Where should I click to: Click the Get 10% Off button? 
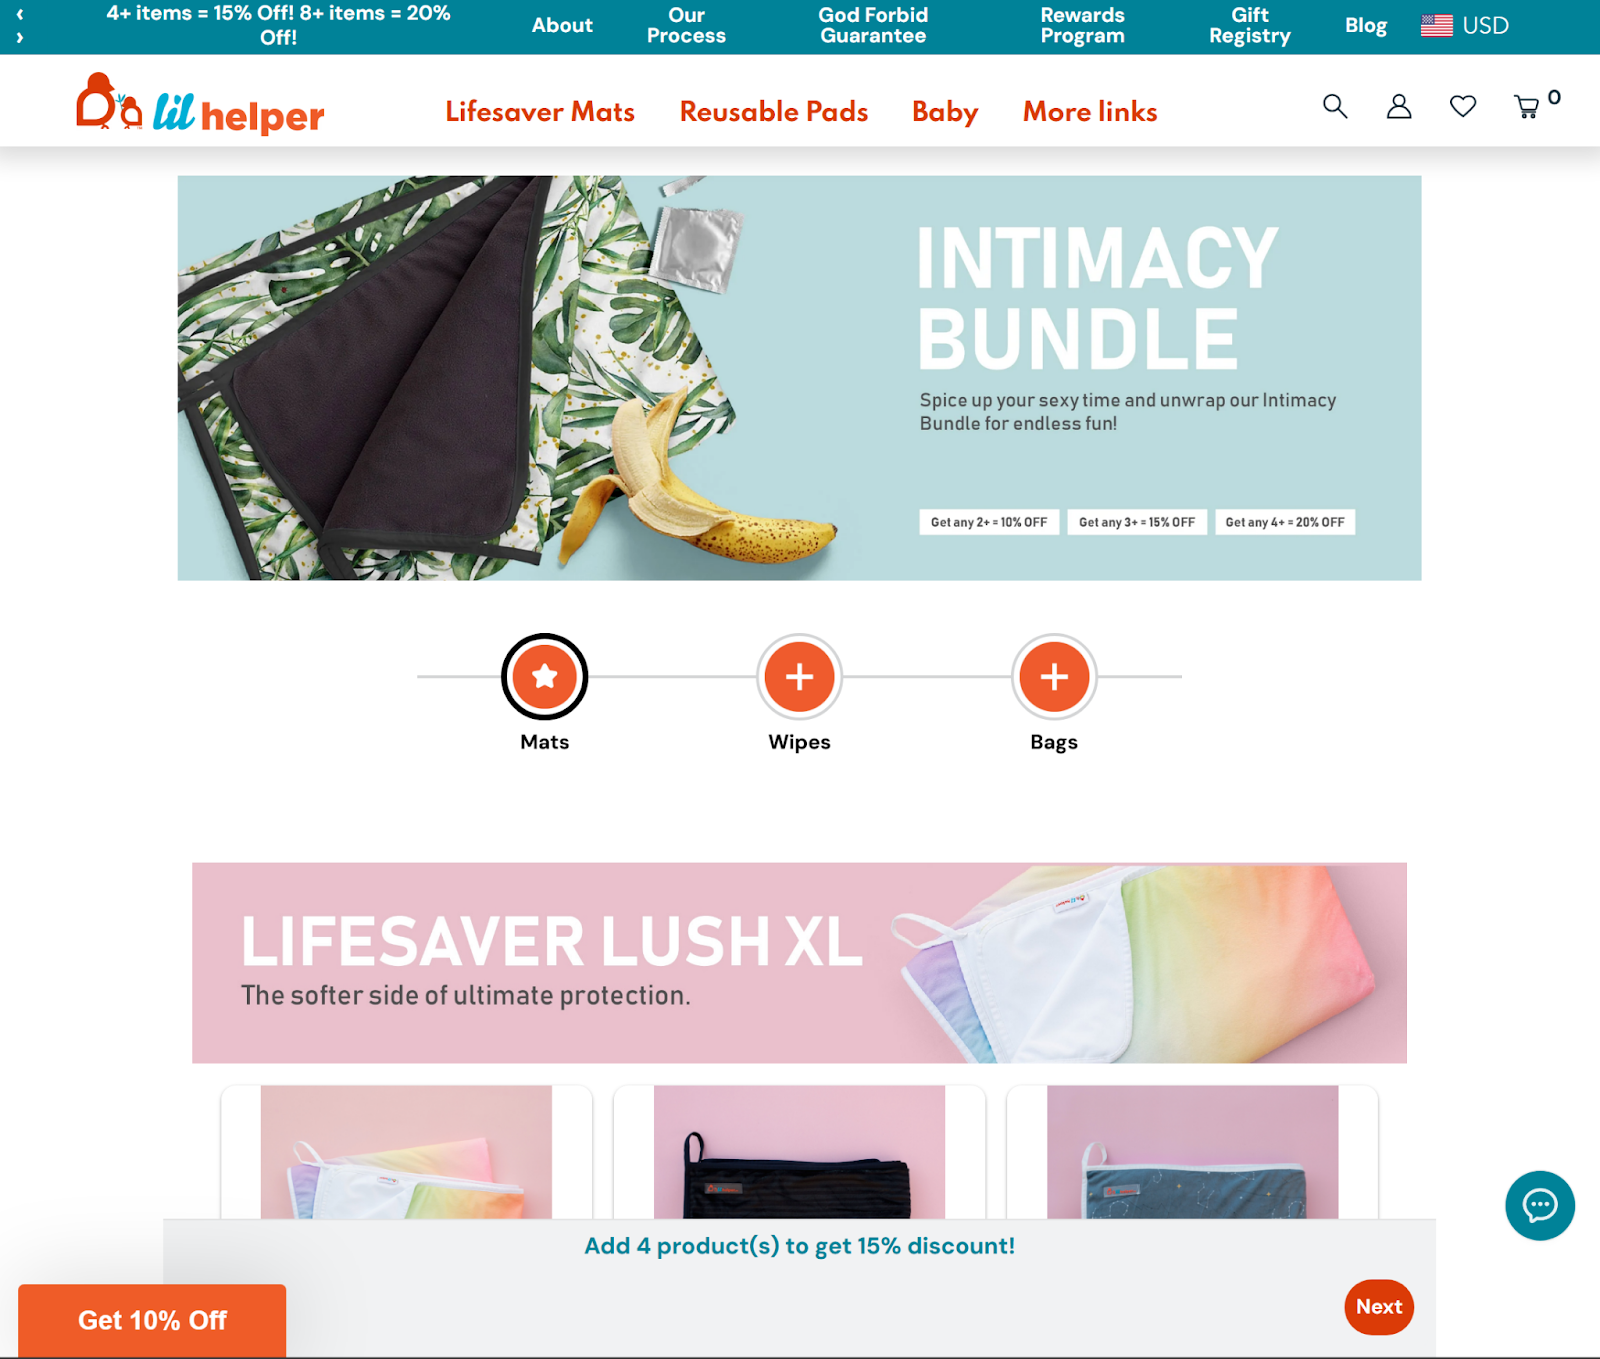152,1320
